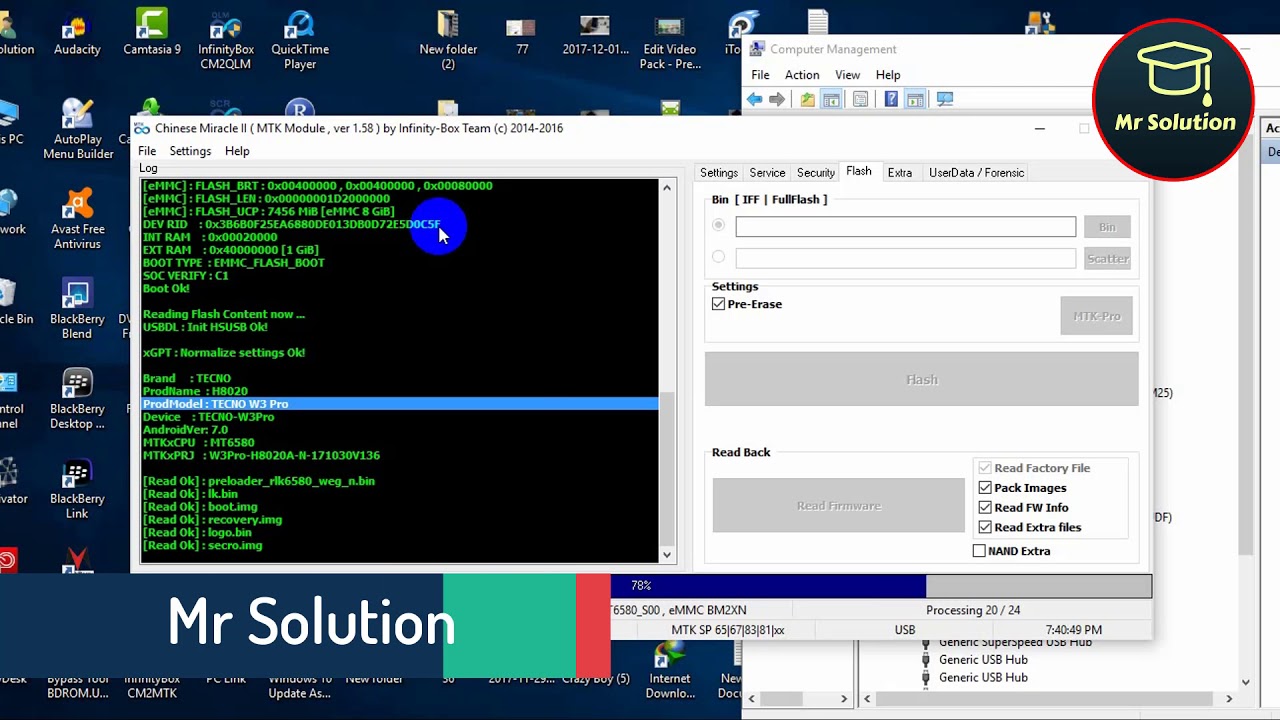Open the View menu in Computer Management
Viewport: 1280px width, 720px height.
848,75
